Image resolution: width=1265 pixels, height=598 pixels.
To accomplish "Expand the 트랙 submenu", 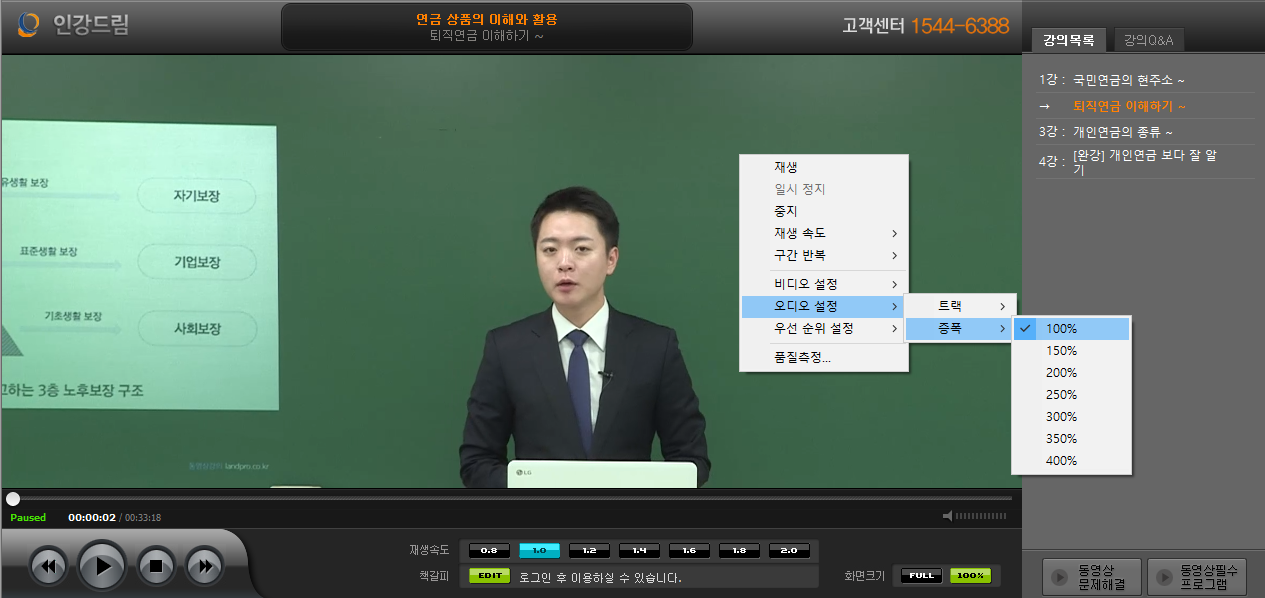I will (x=960, y=306).
